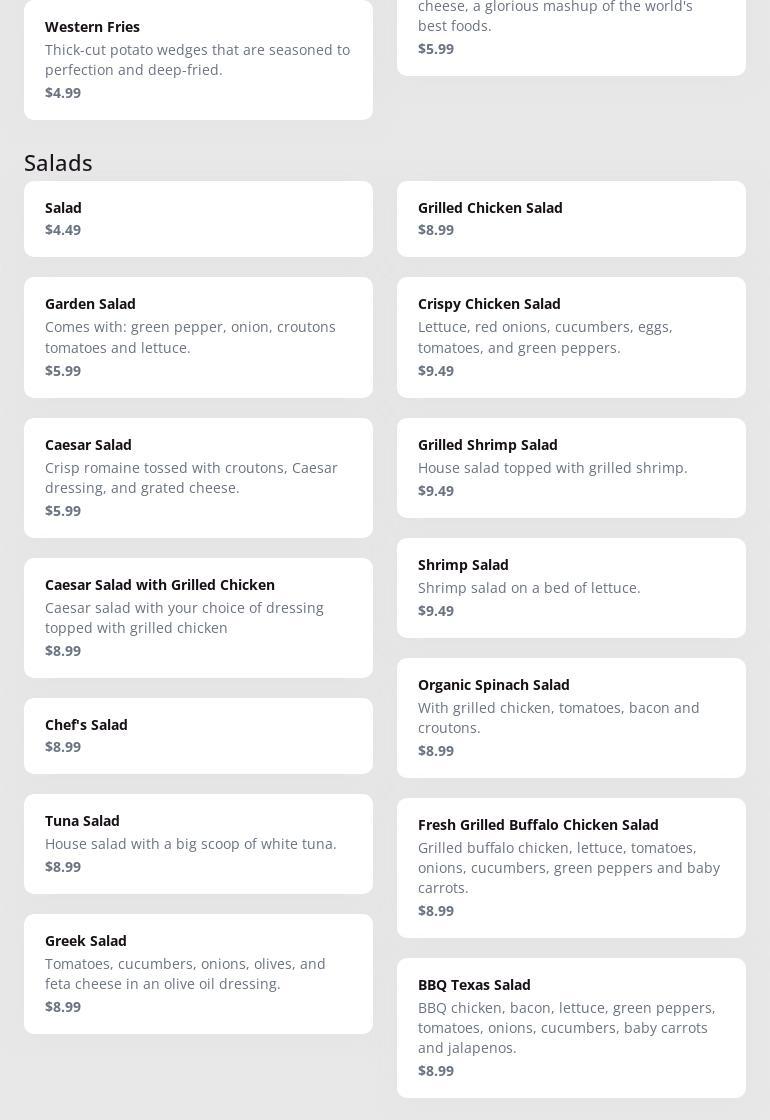Click the $9.49 price under Crispy Chicken Salad

436,371
